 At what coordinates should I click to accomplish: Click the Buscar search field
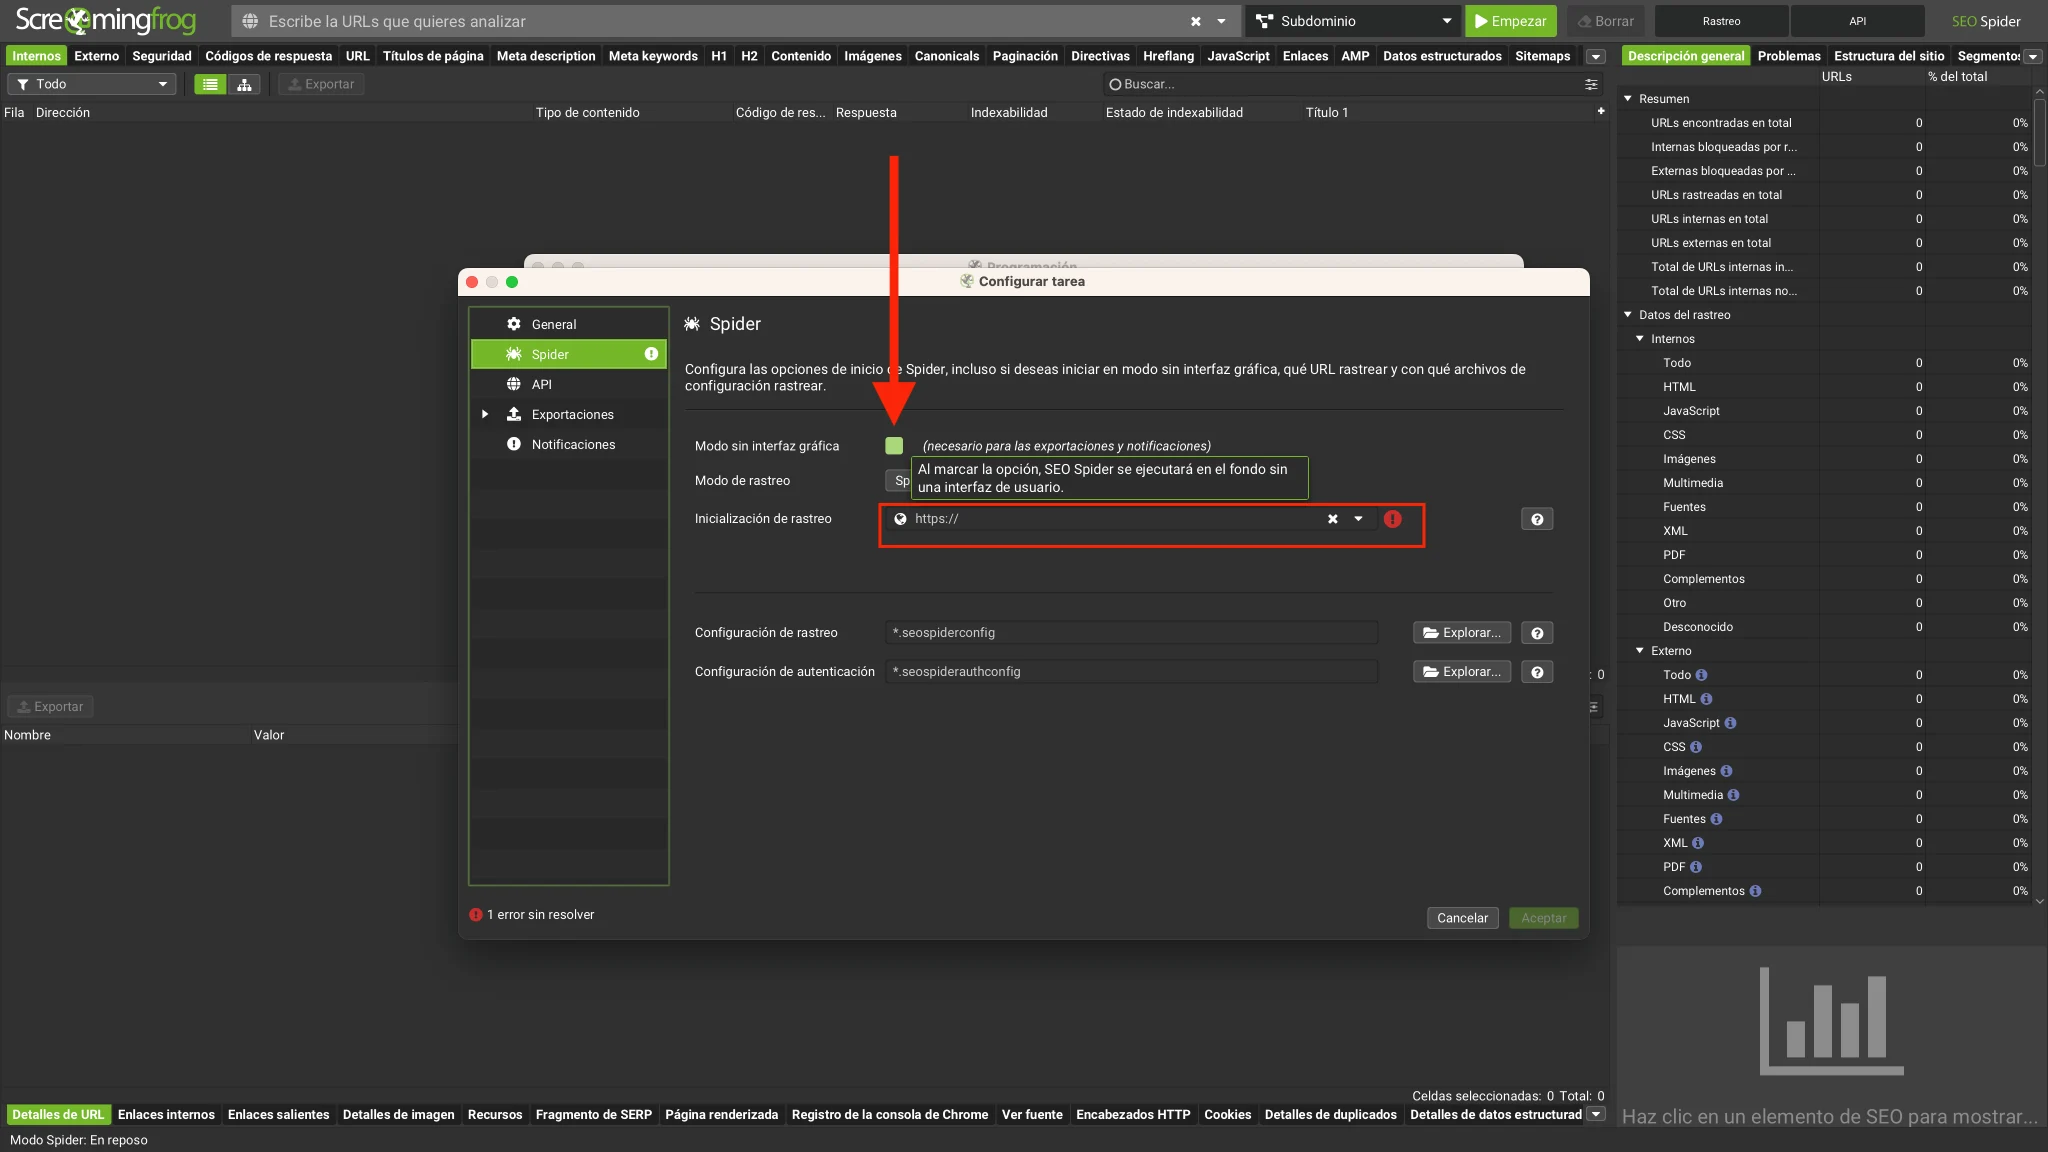1340,84
